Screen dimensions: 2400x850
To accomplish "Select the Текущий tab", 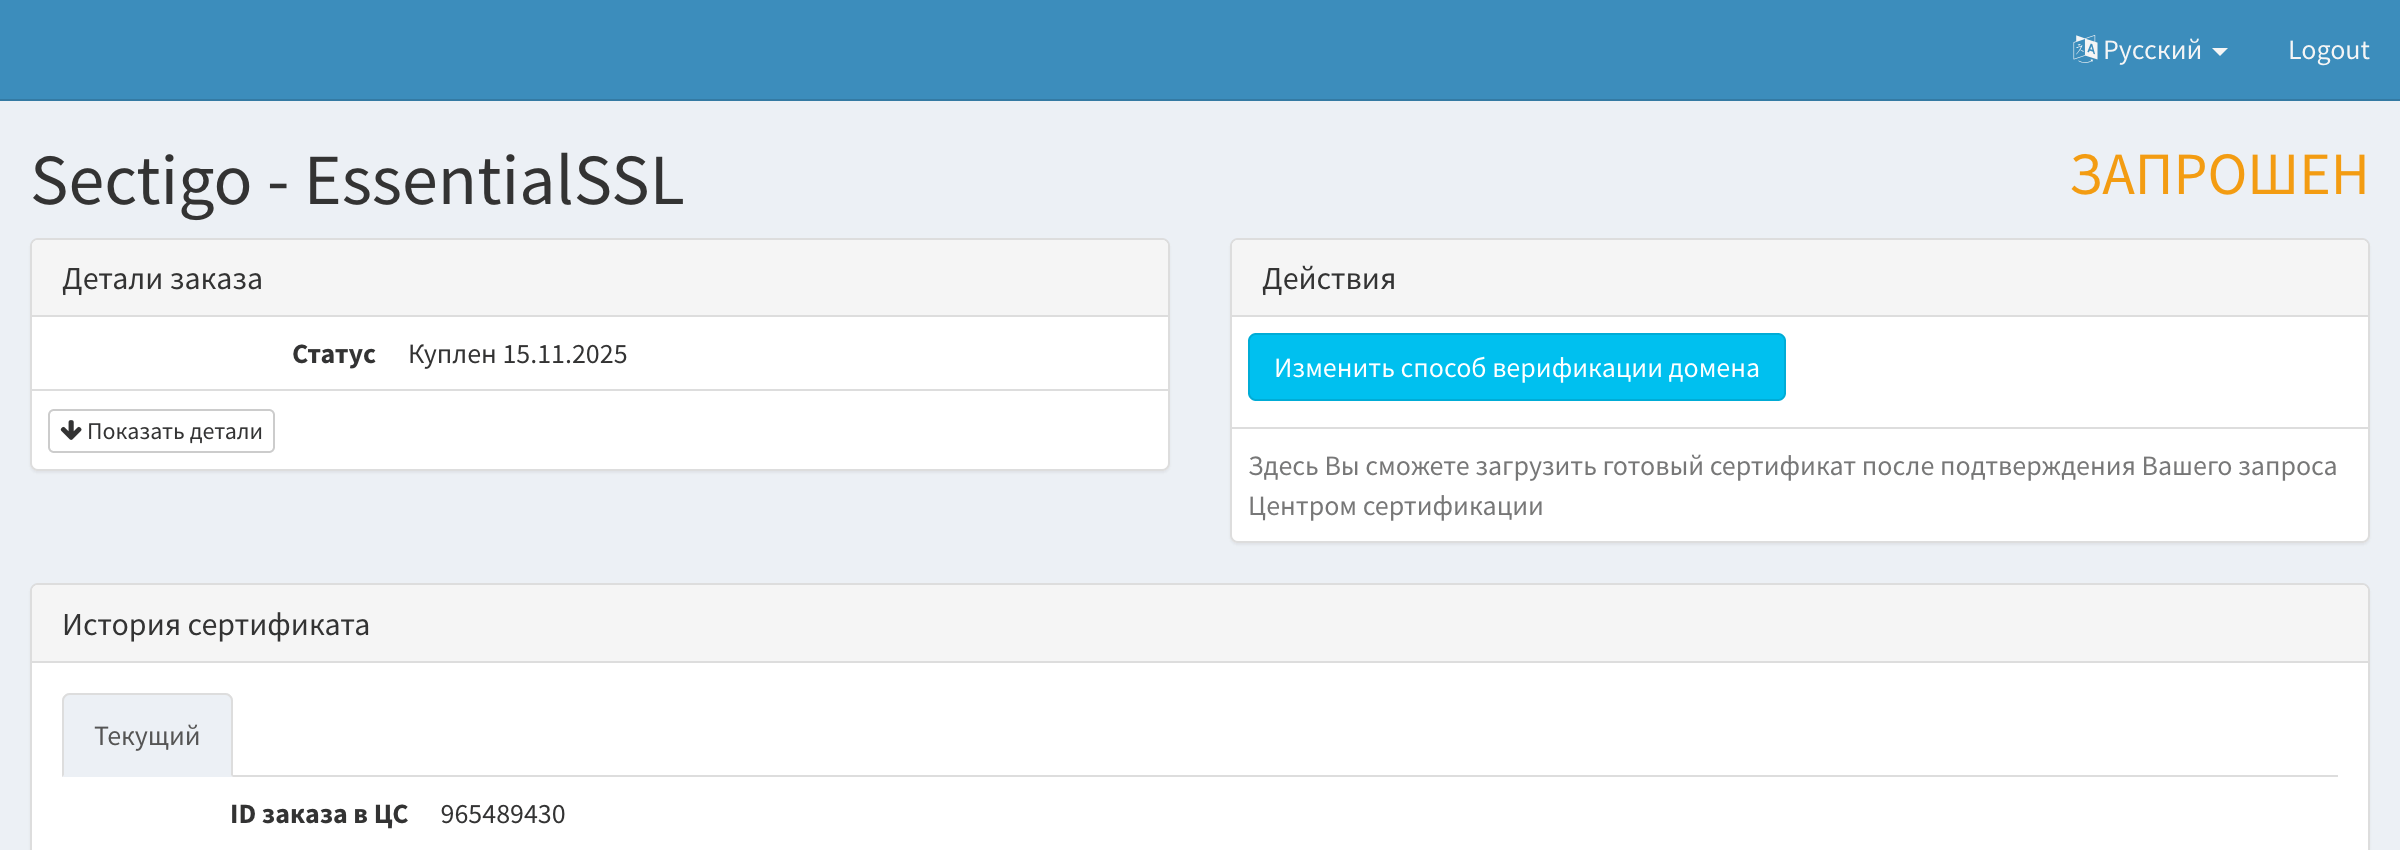I will tap(147, 735).
